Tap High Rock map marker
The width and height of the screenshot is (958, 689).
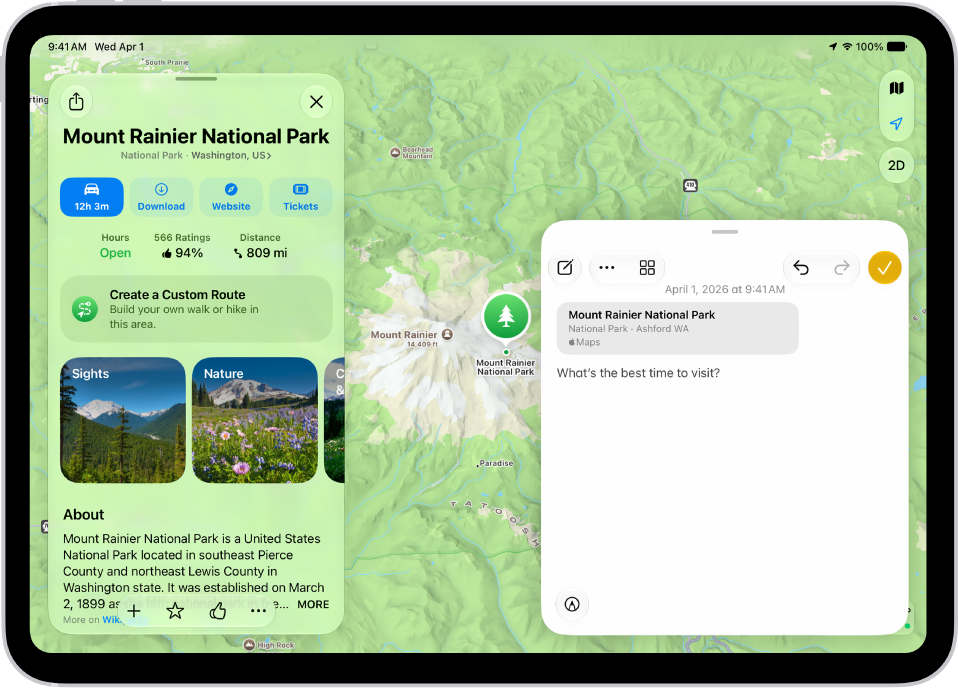pyautogui.click(x=249, y=644)
